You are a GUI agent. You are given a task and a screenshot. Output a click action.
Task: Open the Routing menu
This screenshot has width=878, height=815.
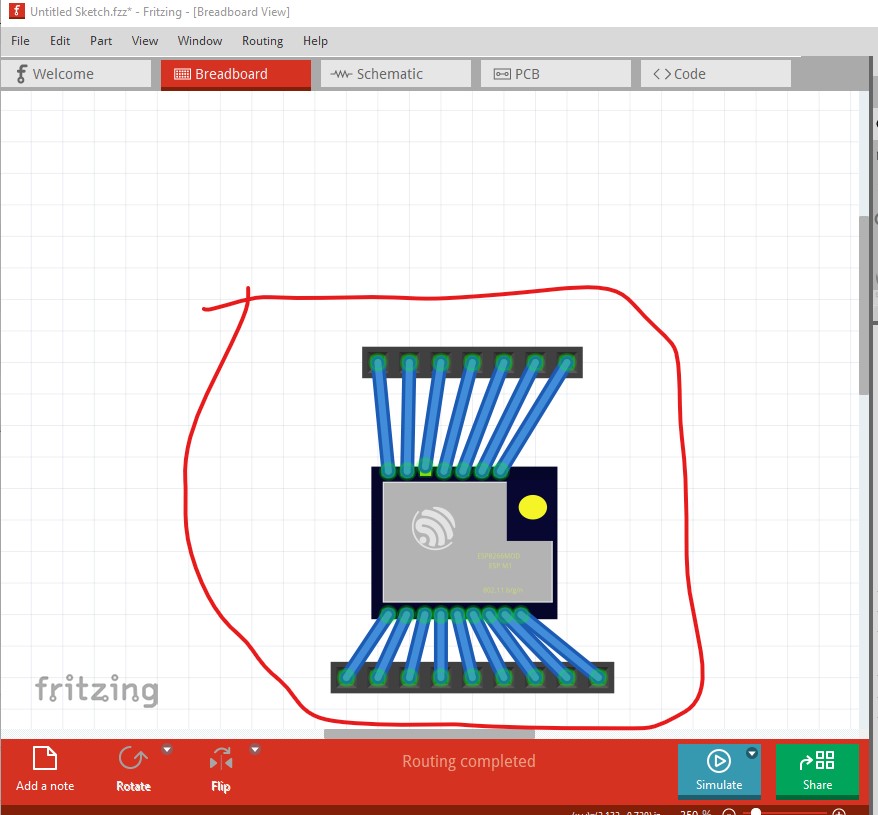(262, 41)
